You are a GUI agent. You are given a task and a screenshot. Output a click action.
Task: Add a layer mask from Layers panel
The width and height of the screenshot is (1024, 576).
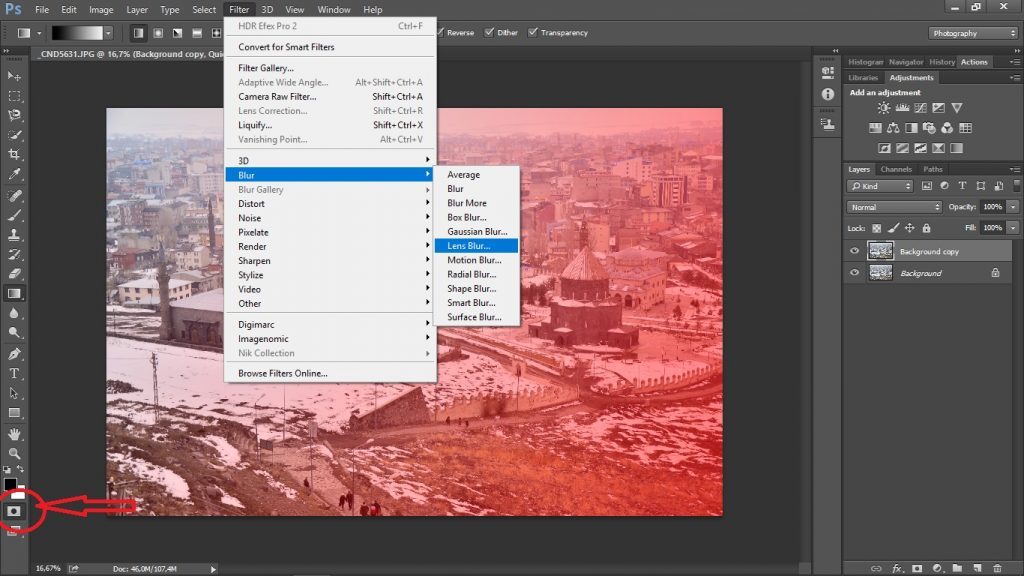pos(916,568)
